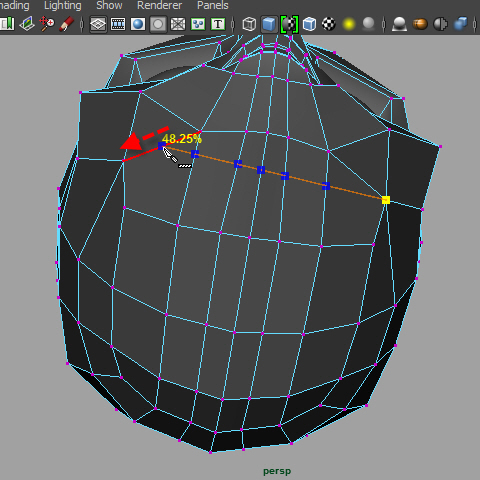
Task: Click the field chart icon
Action: click(178, 24)
